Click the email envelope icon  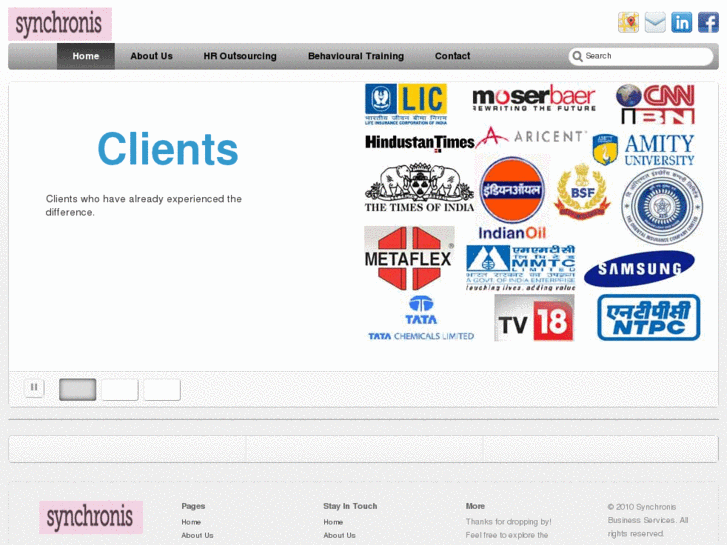pos(655,22)
